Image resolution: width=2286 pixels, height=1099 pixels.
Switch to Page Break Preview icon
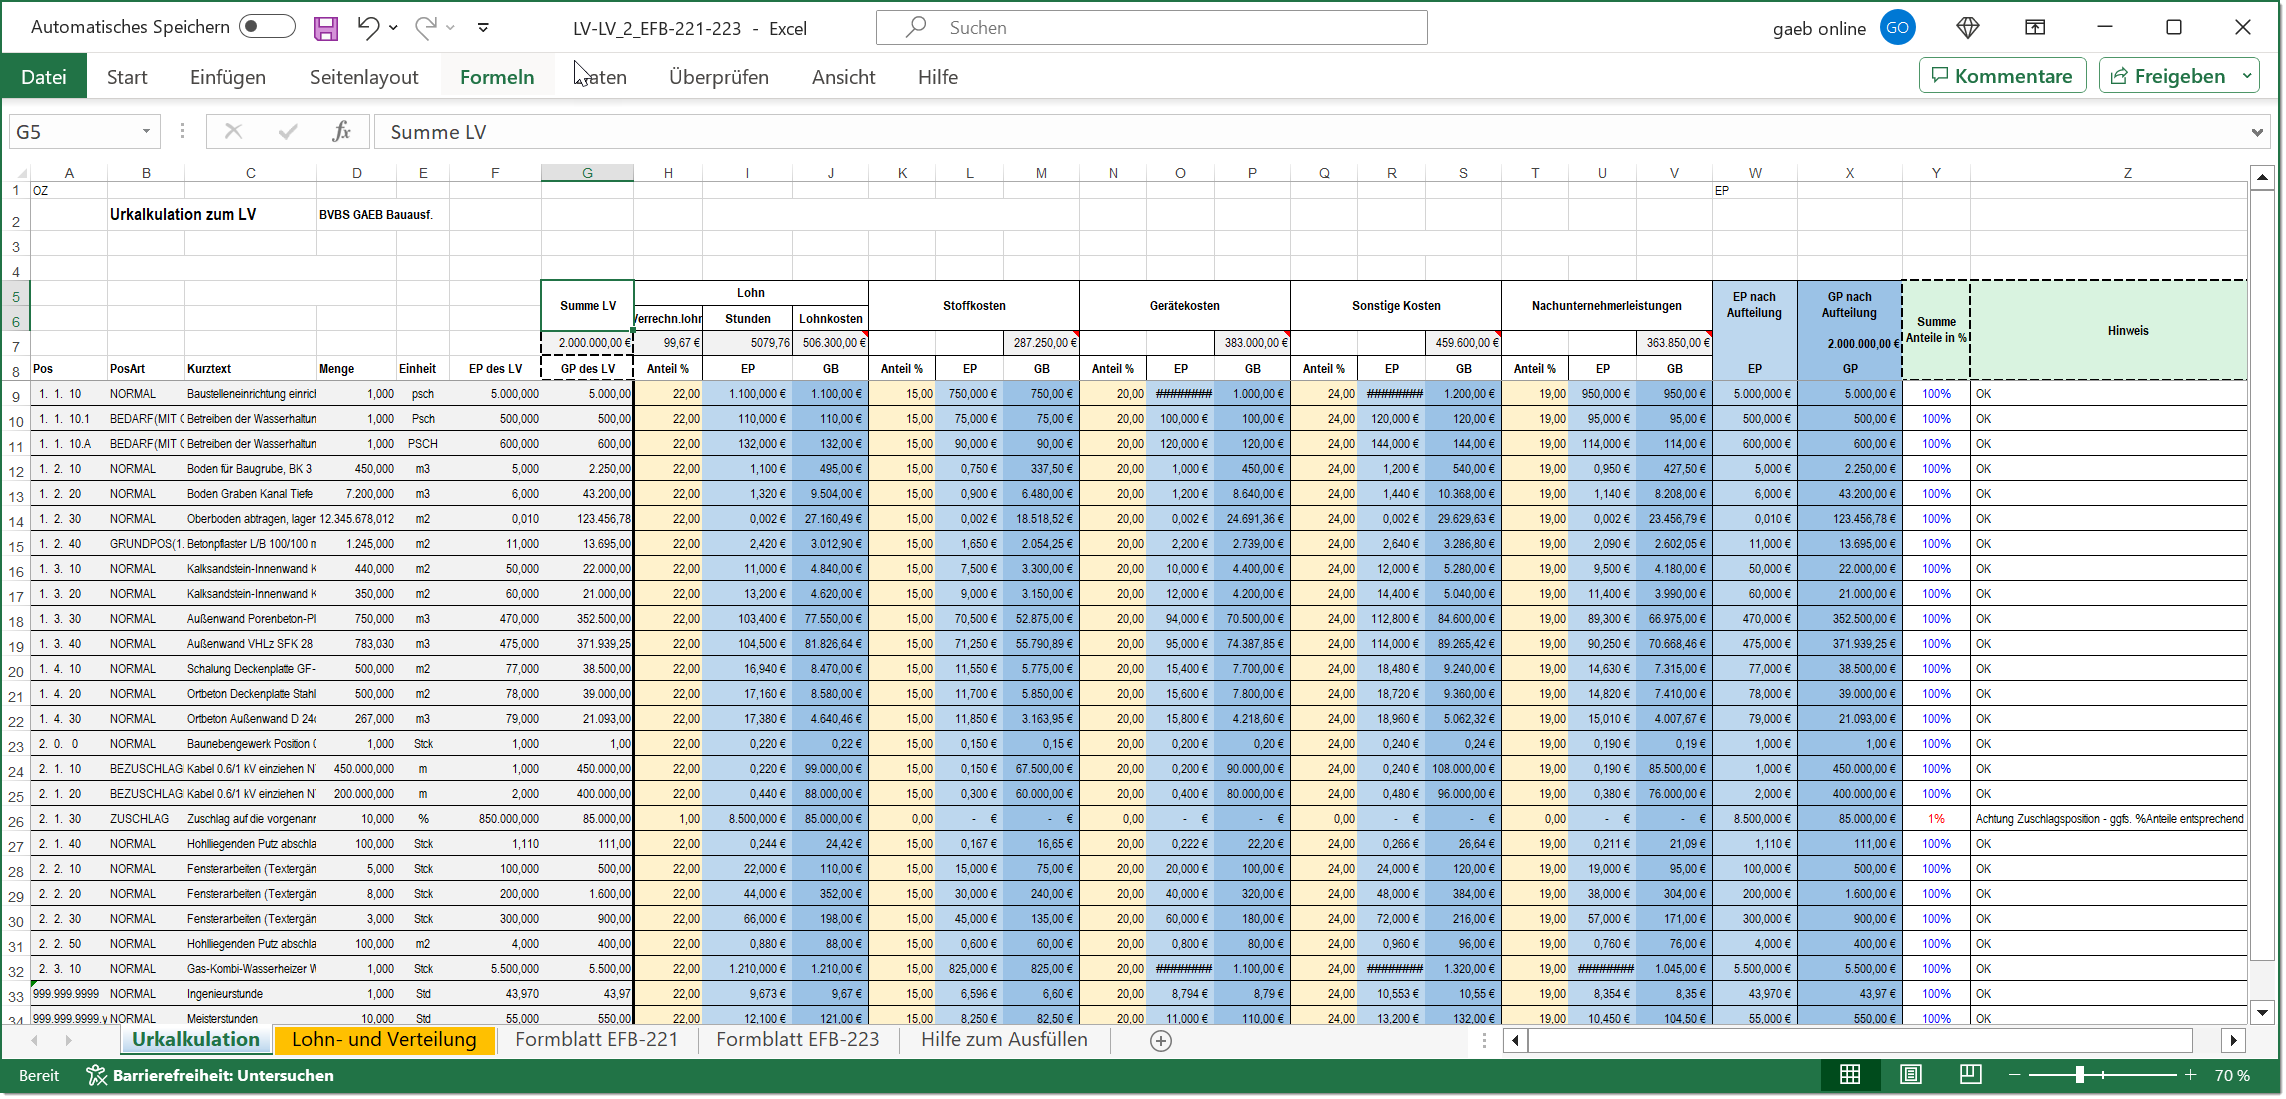[x=1970, y=1075]
